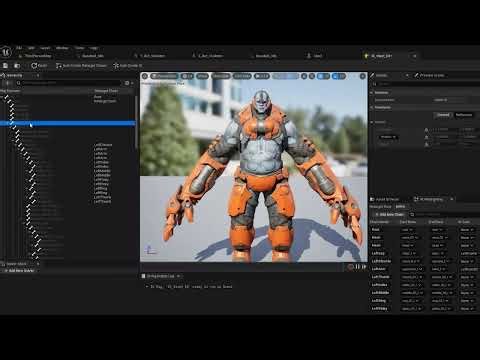Open the LOD Auto dropdown in the viewport
Image resolution: width=480 pixels, height=360 pixels.
coord(242,76)
